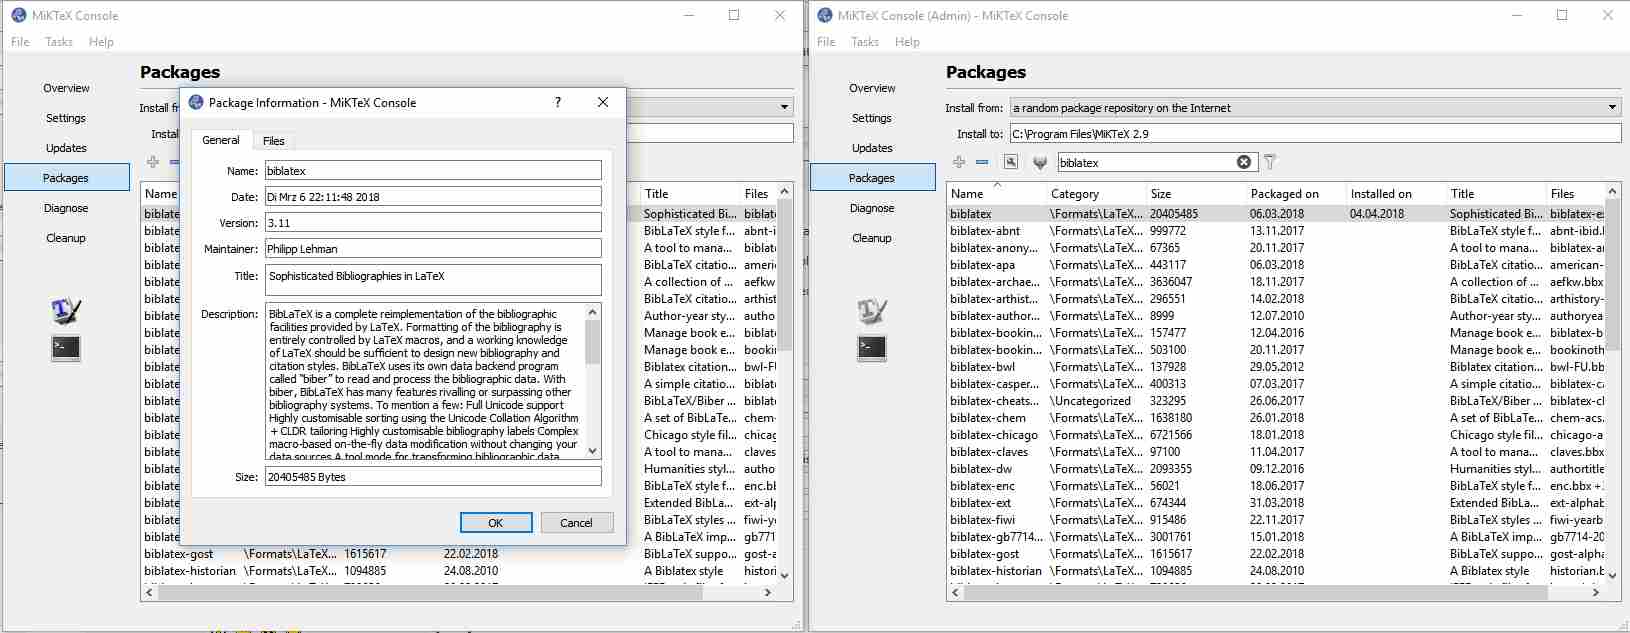Select General tab in Package Information dialog

(x=221, y=140)
